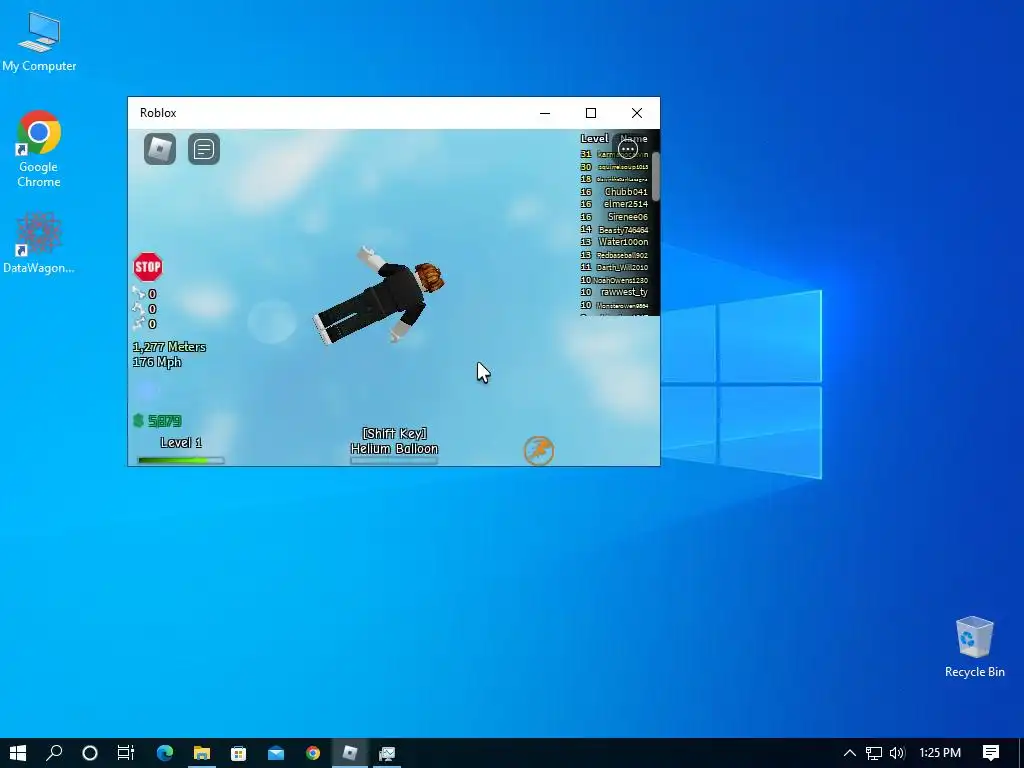Click the orange running-man icon

click(x=539, y=451)
